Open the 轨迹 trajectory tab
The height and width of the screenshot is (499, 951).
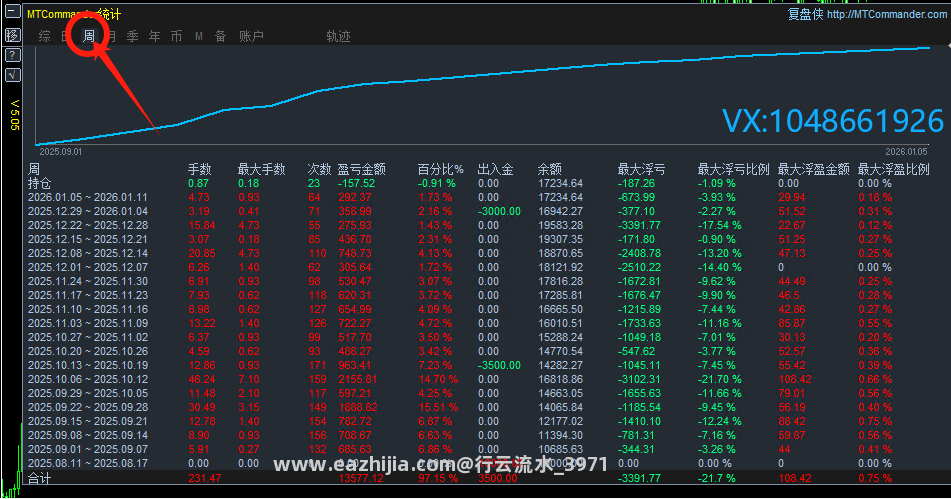[x=338, y=36]
